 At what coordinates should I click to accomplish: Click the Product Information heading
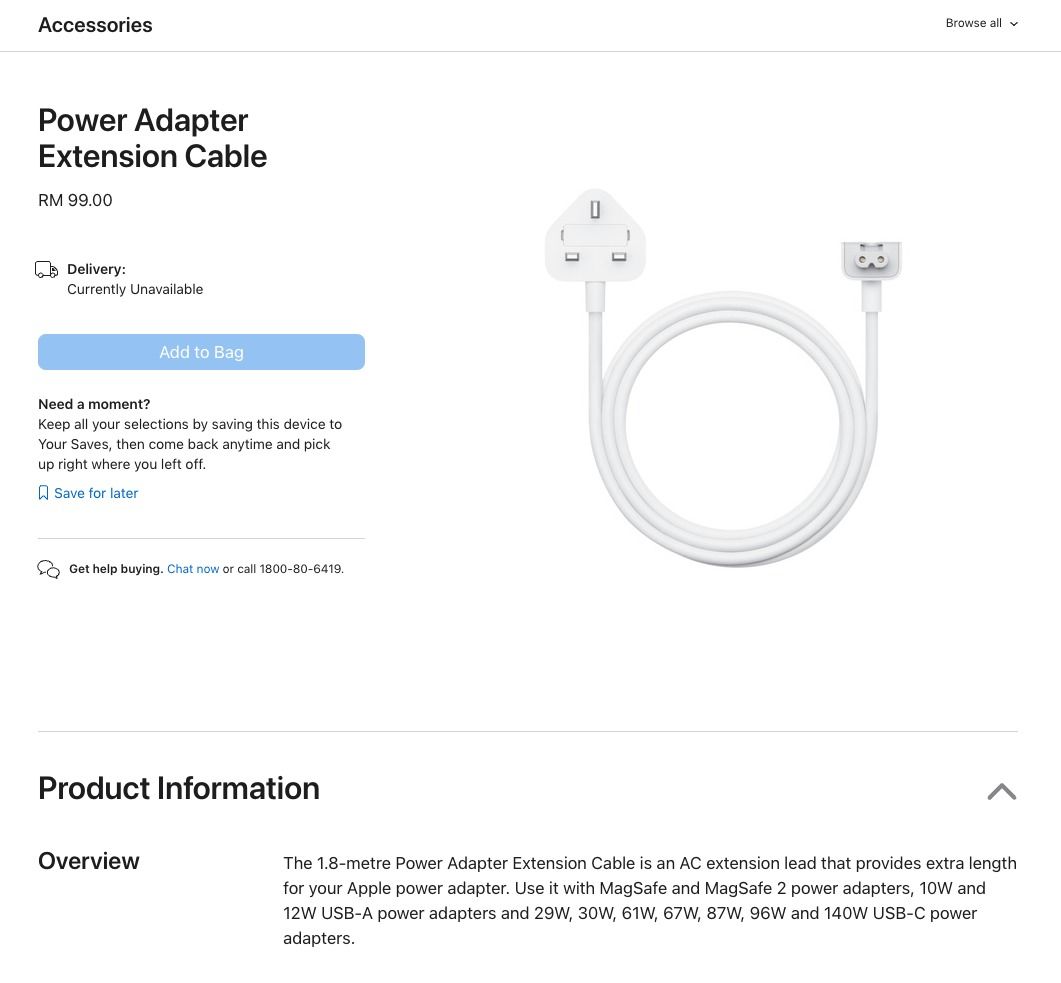(x=179, y=788)
